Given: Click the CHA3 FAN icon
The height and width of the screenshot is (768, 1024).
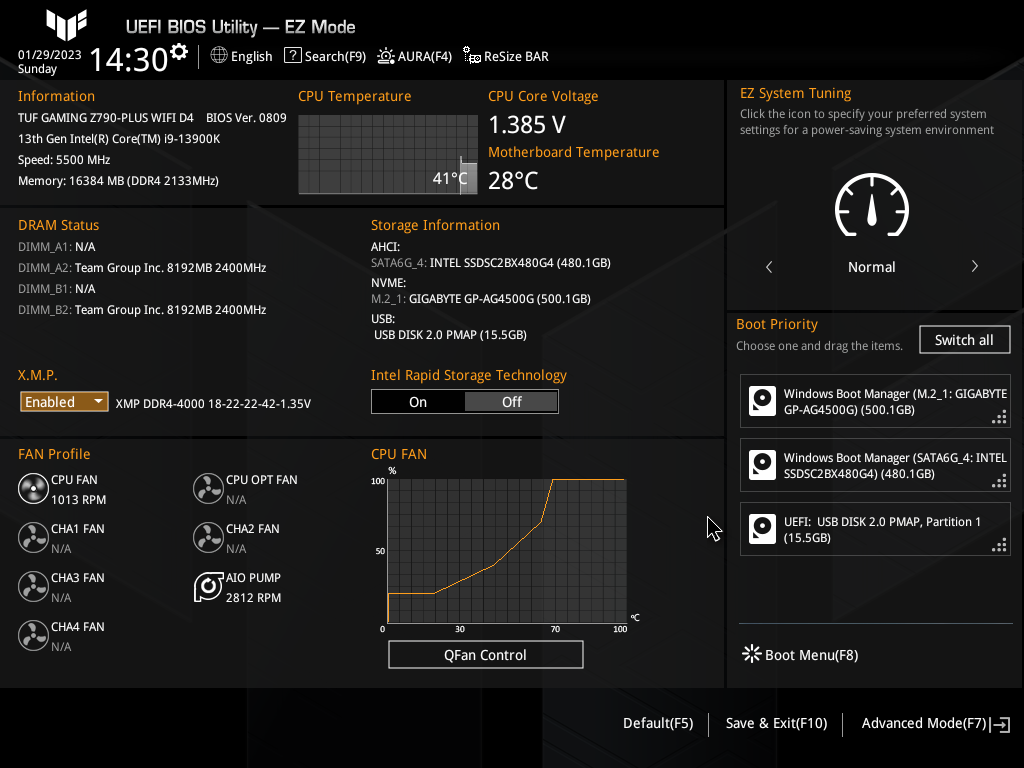Looking at the screenshot, I should 33,586.
